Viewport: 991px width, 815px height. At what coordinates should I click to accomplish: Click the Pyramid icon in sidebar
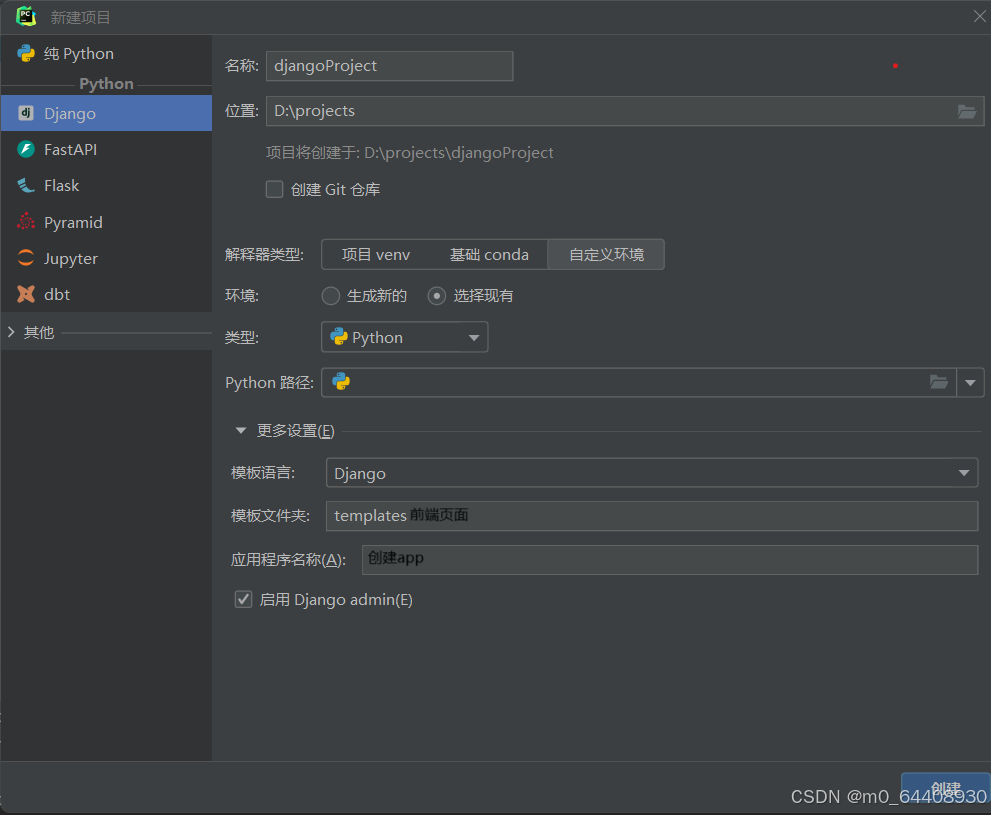point(26,222)
